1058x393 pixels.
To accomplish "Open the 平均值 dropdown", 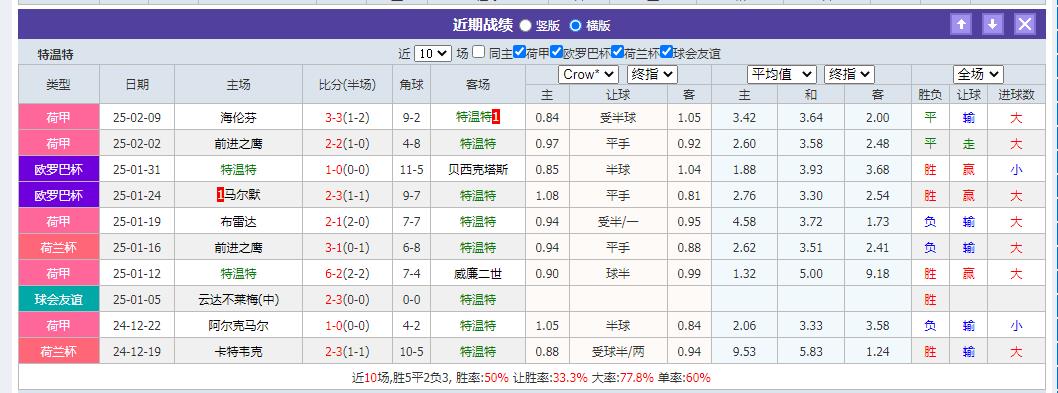I will pos(781,74).
